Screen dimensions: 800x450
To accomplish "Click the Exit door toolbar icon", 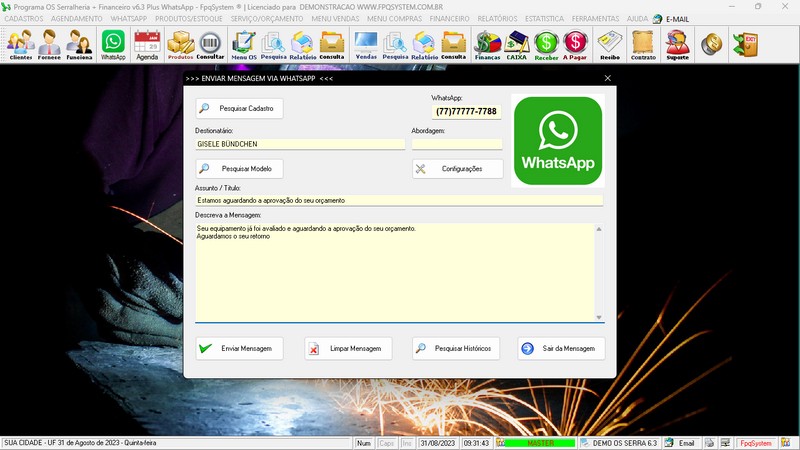I will point(745,45).
